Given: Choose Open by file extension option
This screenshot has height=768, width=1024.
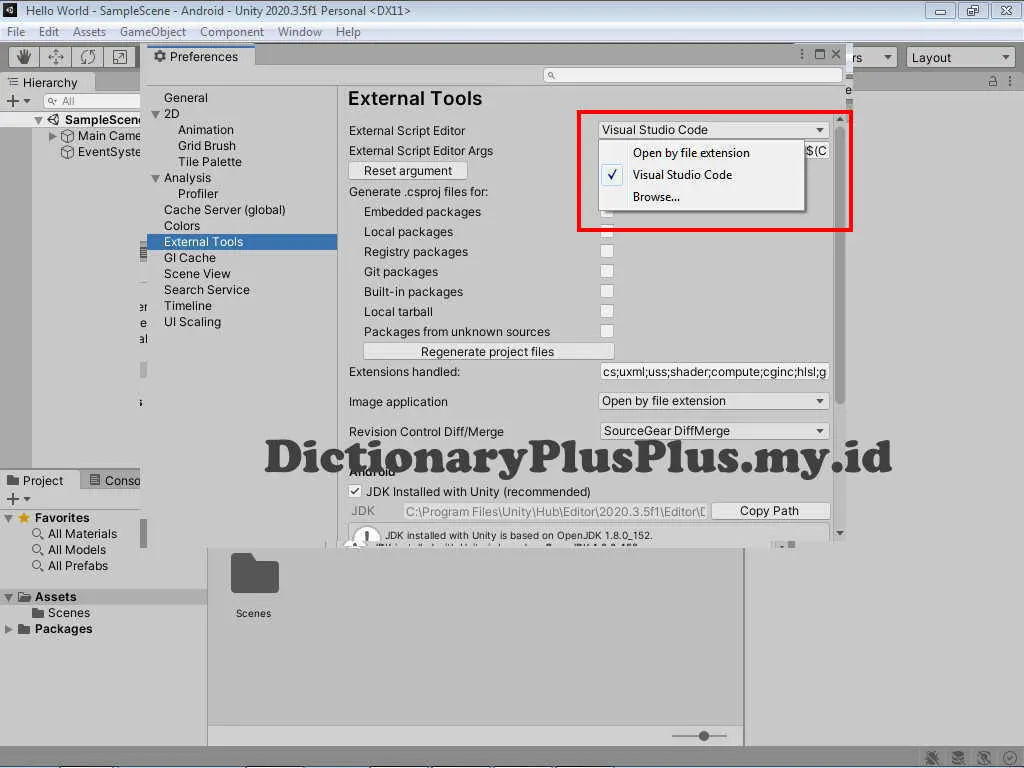Looking at the screenshot, I should tap(701, 153).
